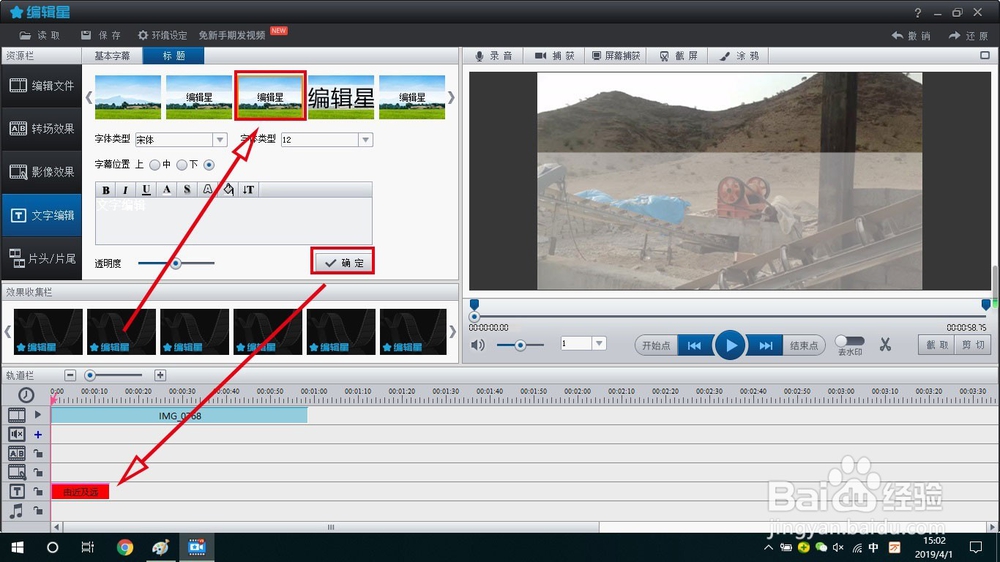This screenshot has height=562, width=1000.
Task: Select the music note track icon
Action: 17,511
